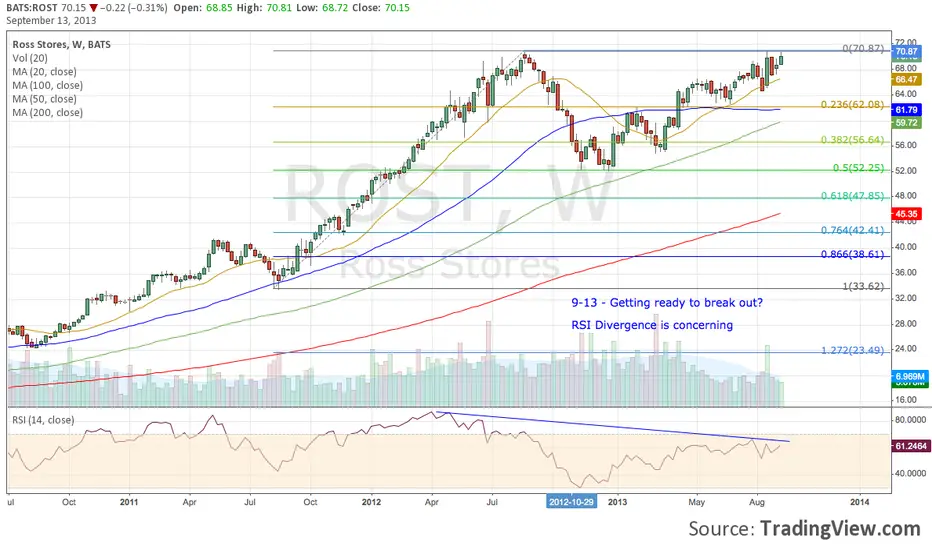Click the September 13, 2013 date text
Screen dimensions: 932x550
51,20
